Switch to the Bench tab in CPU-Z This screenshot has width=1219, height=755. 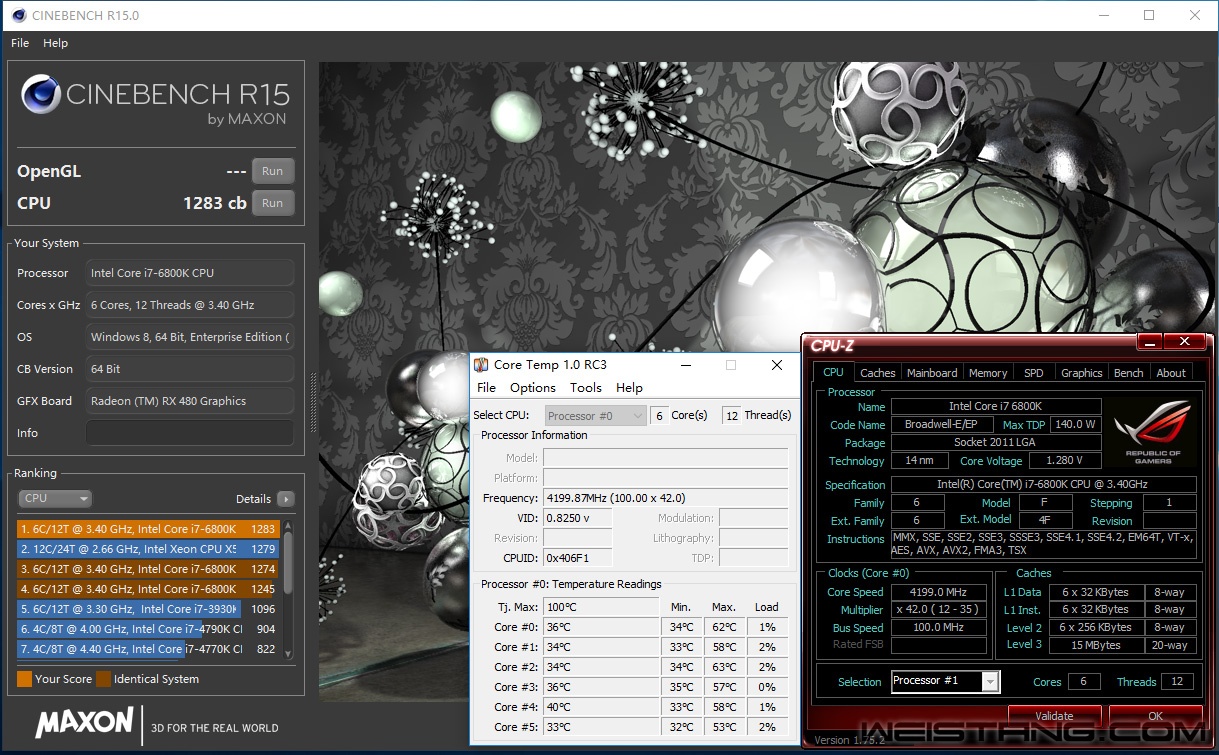click(x=1129, y=373)
